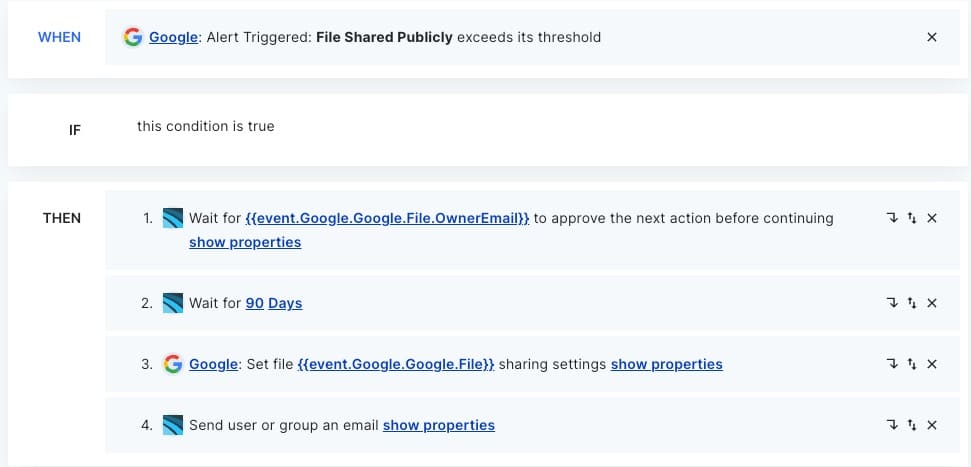Click the reorder arrows on action 4
Image resolution: width=971 pixels, height=467 pixels.
(912, 425)
